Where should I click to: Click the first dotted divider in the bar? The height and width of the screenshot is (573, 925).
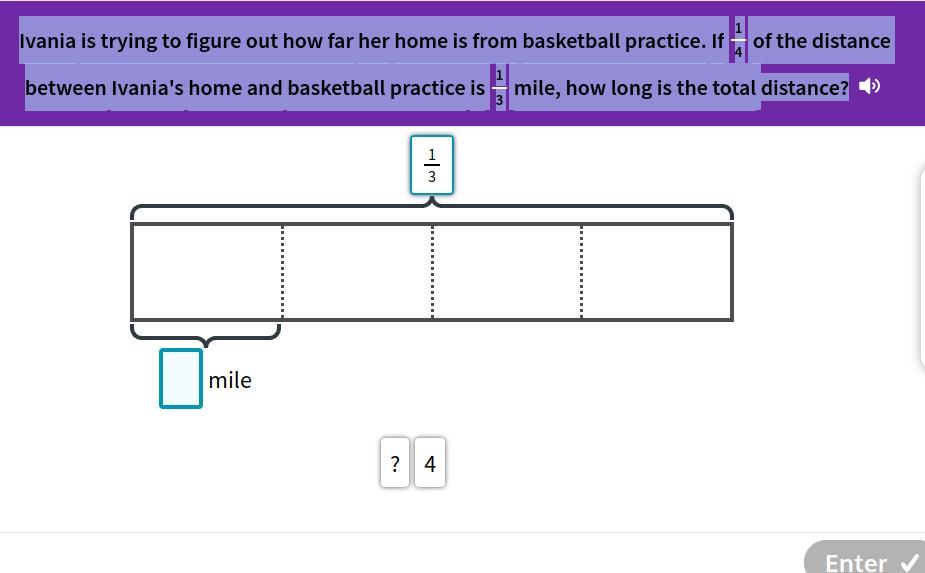[x=282, y=272]
